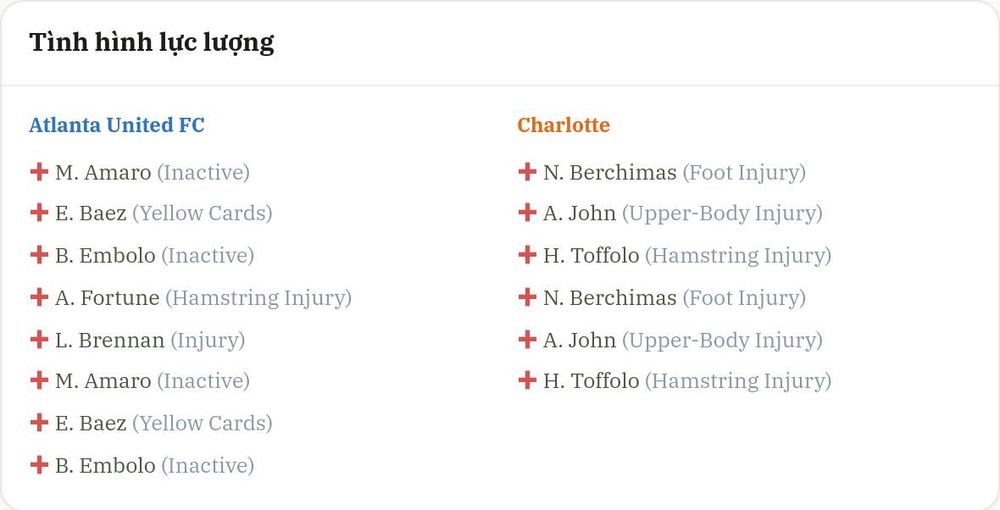The height and width of the screenshot is (510, 1000).
Task: Select the first B. Embolo player name
Action: (x=105, y=256)
